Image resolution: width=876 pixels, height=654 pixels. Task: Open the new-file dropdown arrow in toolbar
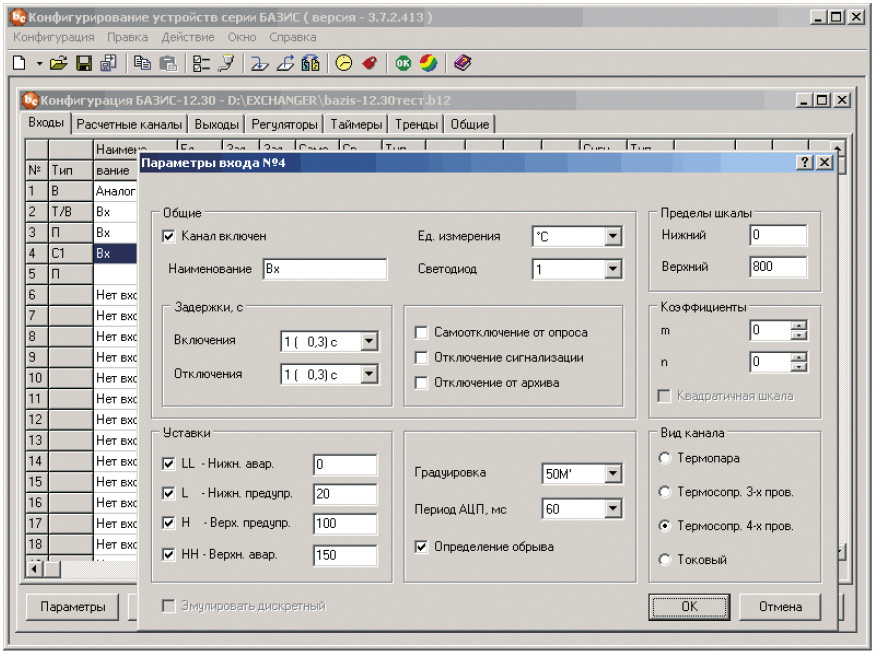point(39,64)
